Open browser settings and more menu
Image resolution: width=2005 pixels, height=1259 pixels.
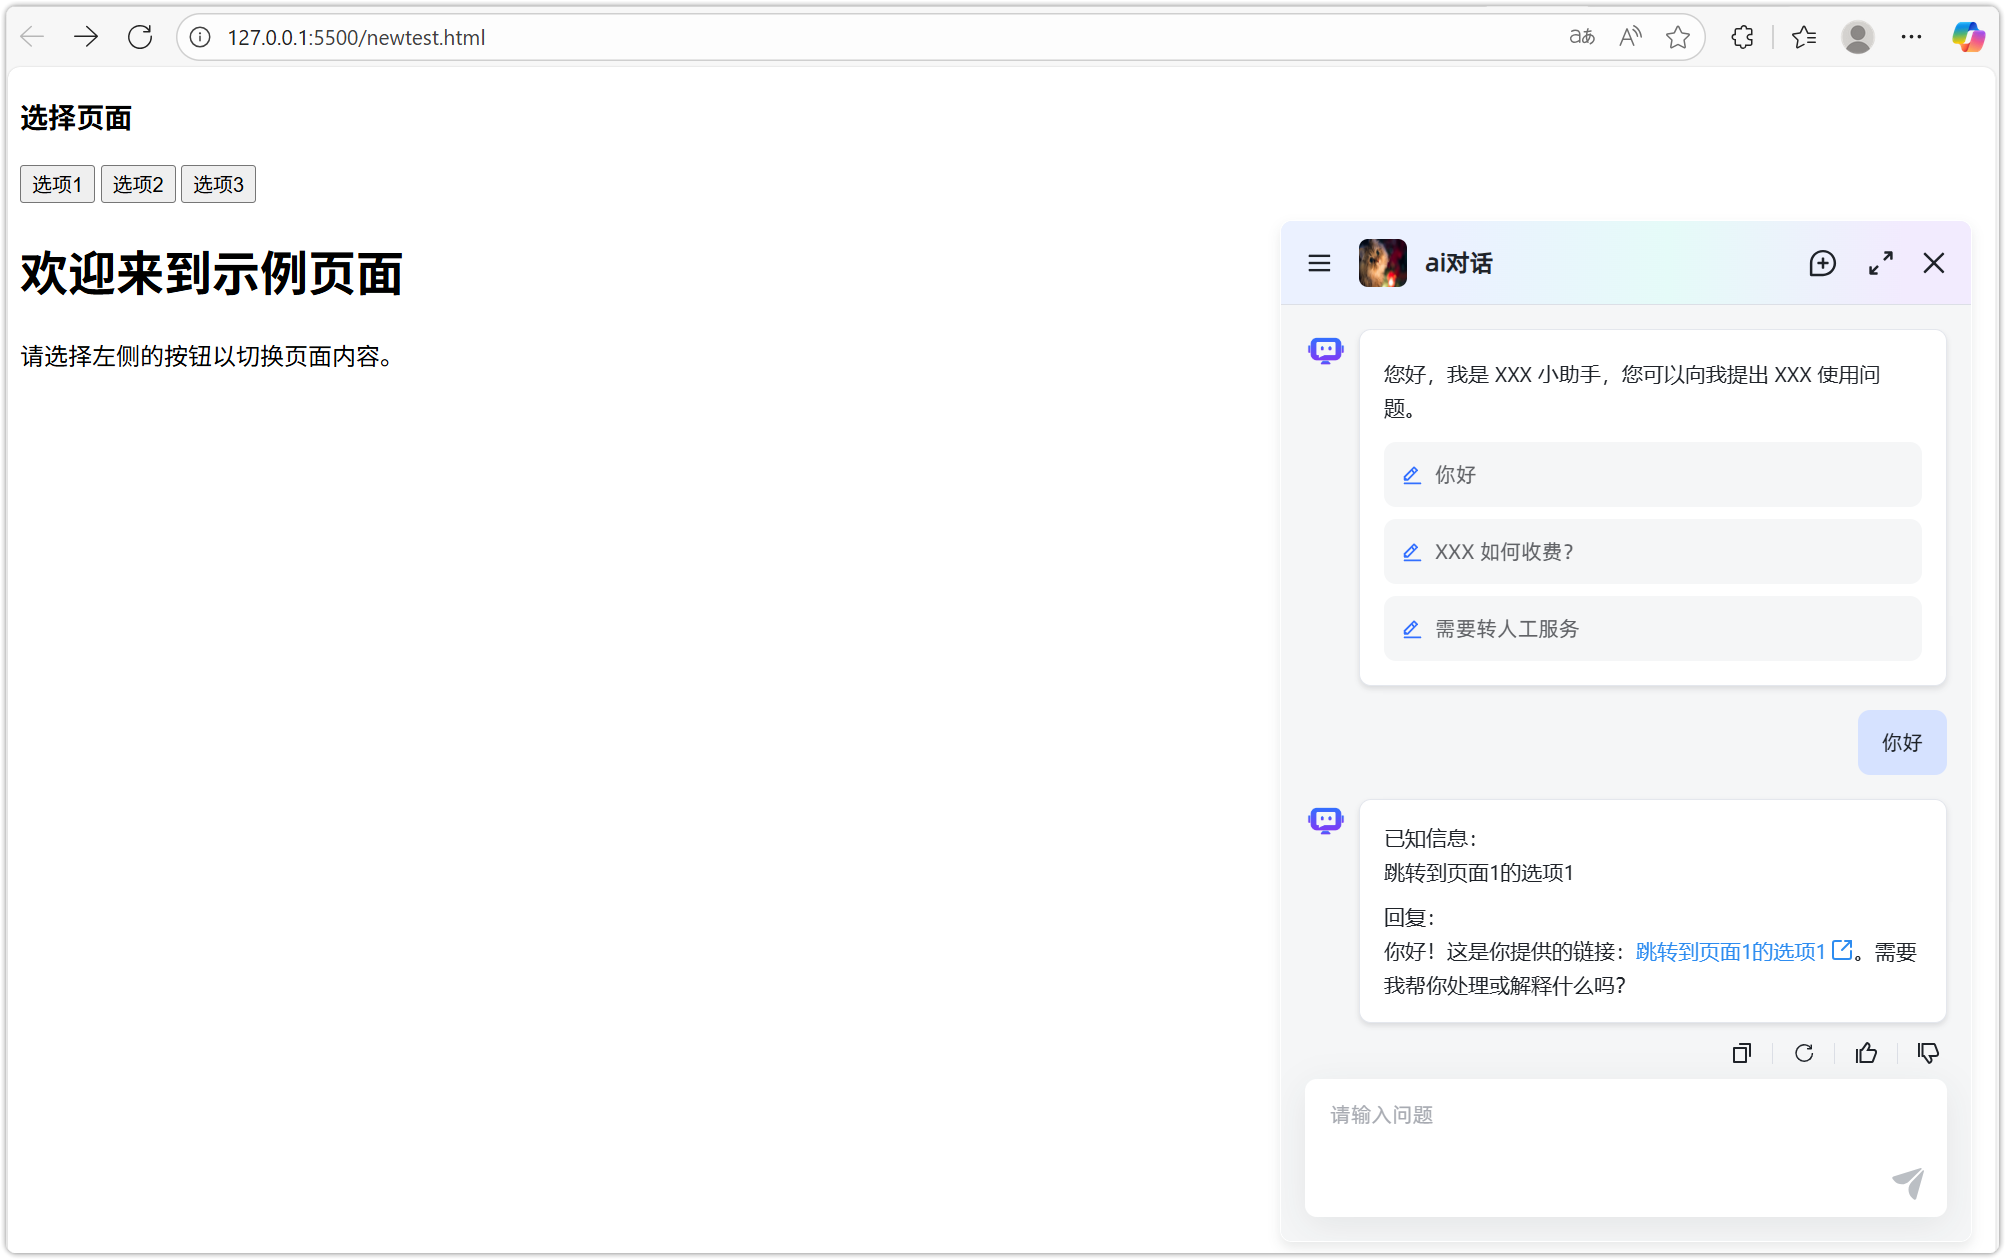pos(1911,37)
